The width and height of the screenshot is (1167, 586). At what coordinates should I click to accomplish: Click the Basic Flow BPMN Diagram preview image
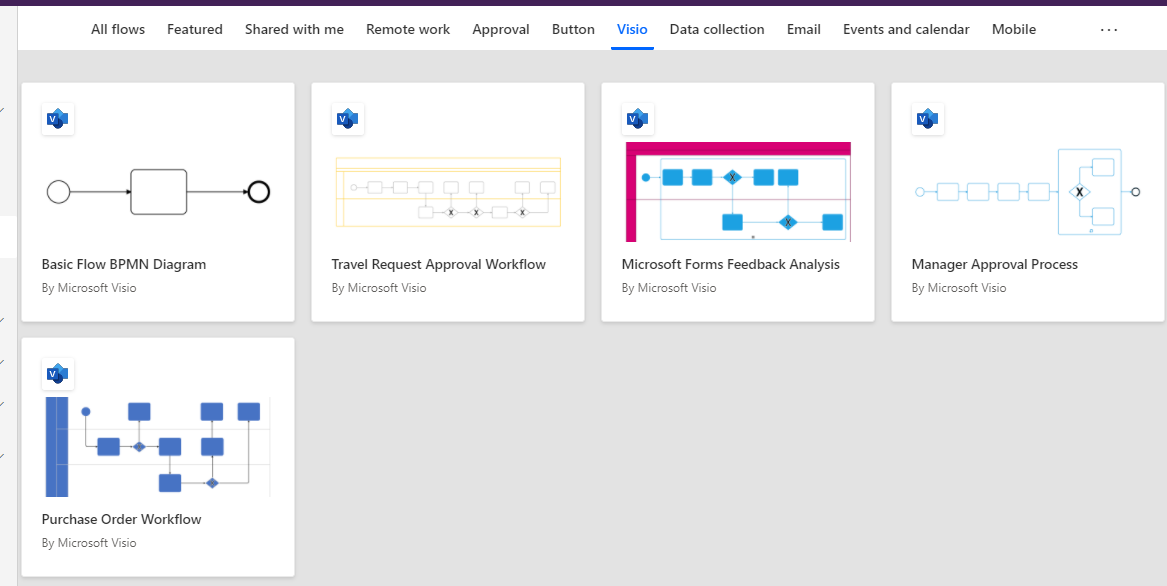pyautogui.click(x=157, y=190)
